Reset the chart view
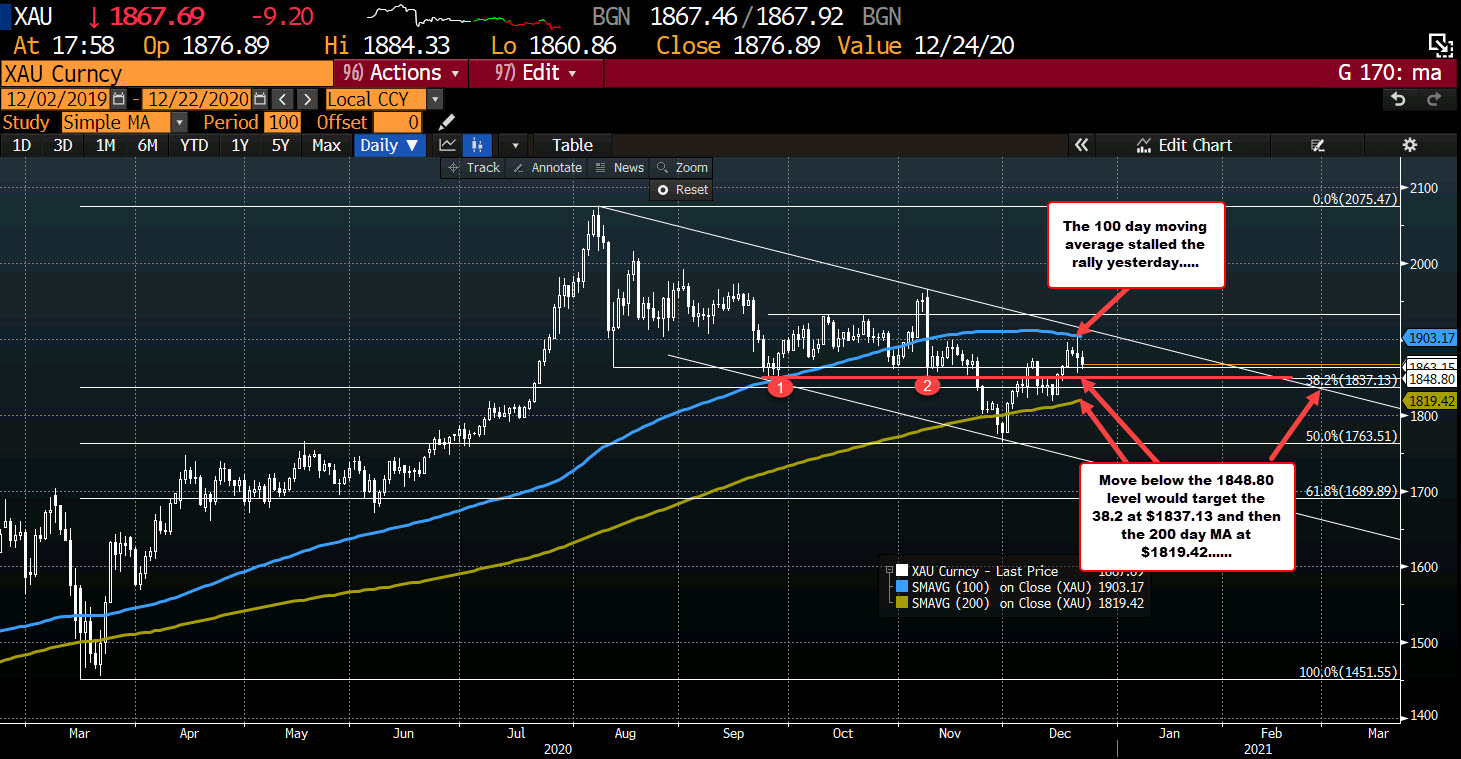 (x=681, y=189)
